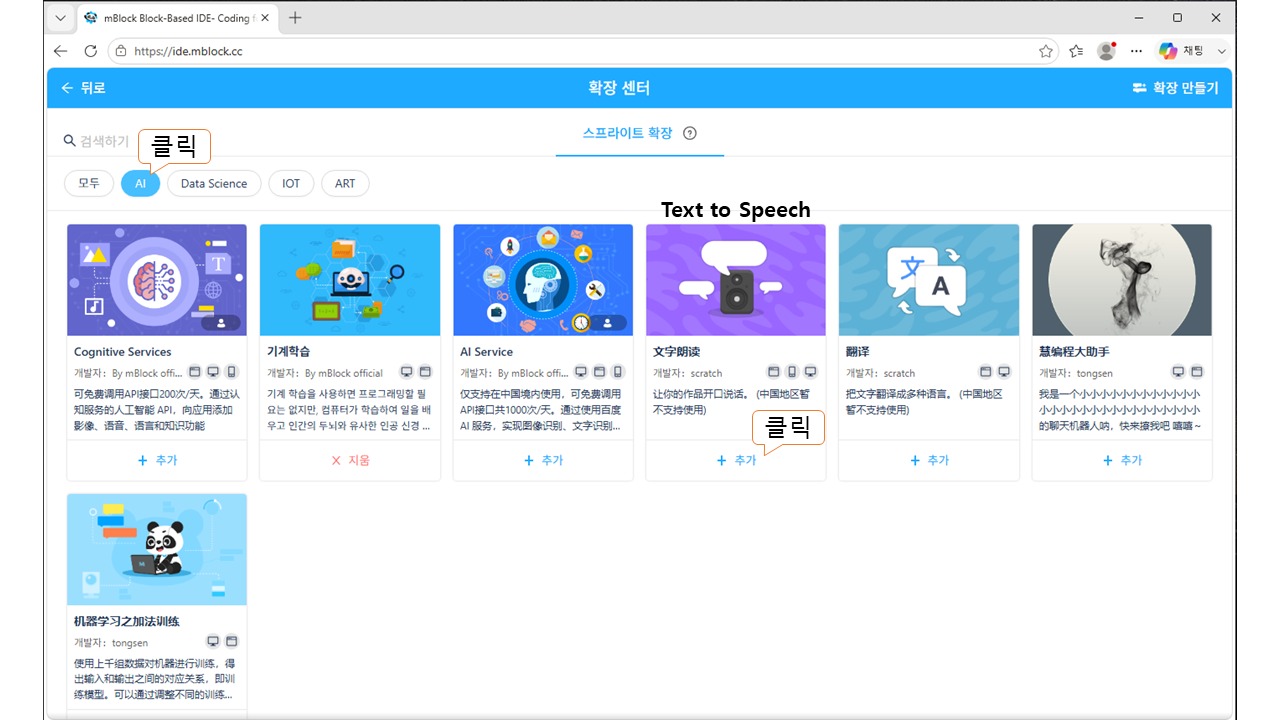Click the desktop icon on Cognitive Services card
This screenshot has width=1280, height=720.
point(213,372)
